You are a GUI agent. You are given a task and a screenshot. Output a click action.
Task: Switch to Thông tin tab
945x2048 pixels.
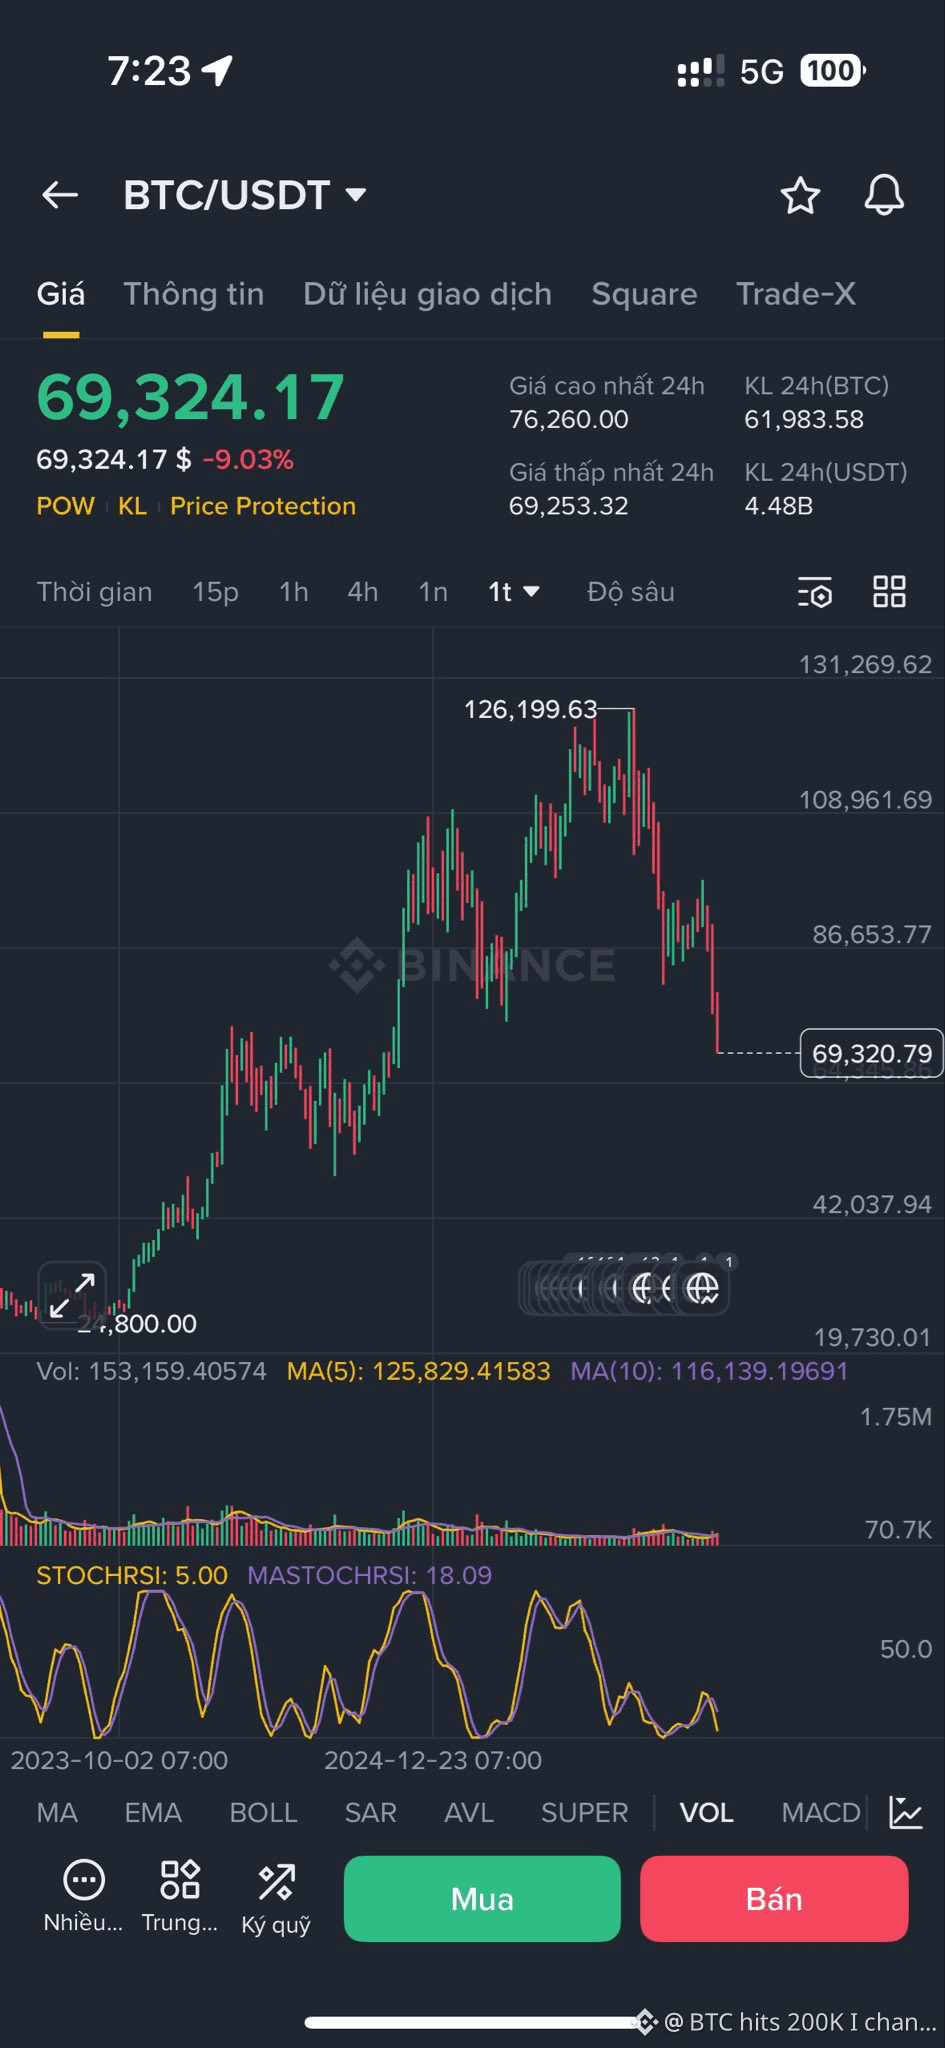click(194, 294)
